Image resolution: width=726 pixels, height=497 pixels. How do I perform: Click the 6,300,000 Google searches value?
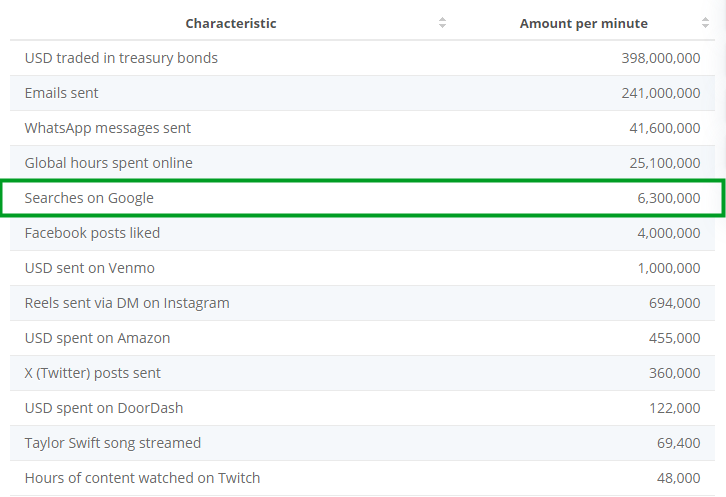[x=669, y=198]
